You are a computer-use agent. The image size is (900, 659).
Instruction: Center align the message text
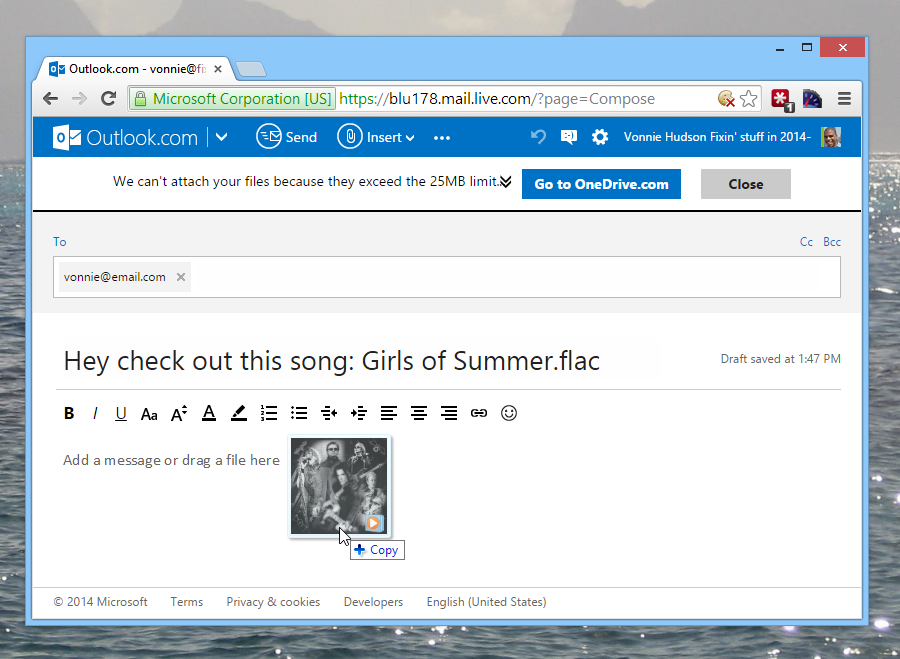[419, 413]
